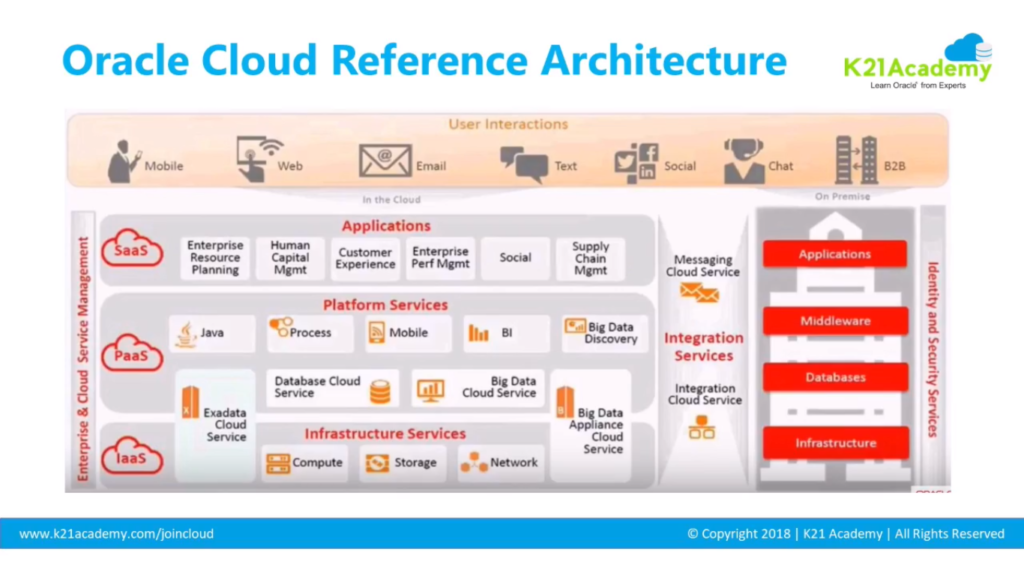
Task: Click the Enterprise Resource Planning box
Action: point(215,258)
